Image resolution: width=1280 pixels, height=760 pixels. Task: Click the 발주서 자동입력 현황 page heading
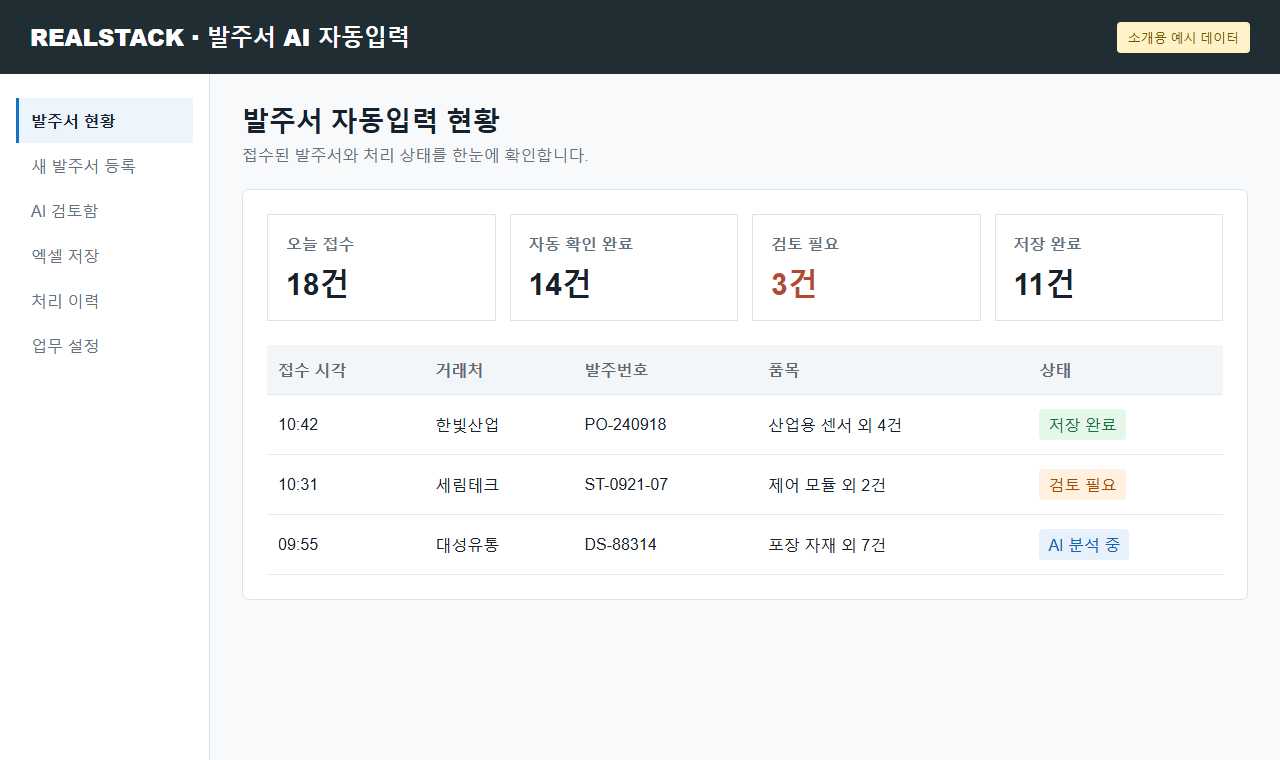(371, 121)
